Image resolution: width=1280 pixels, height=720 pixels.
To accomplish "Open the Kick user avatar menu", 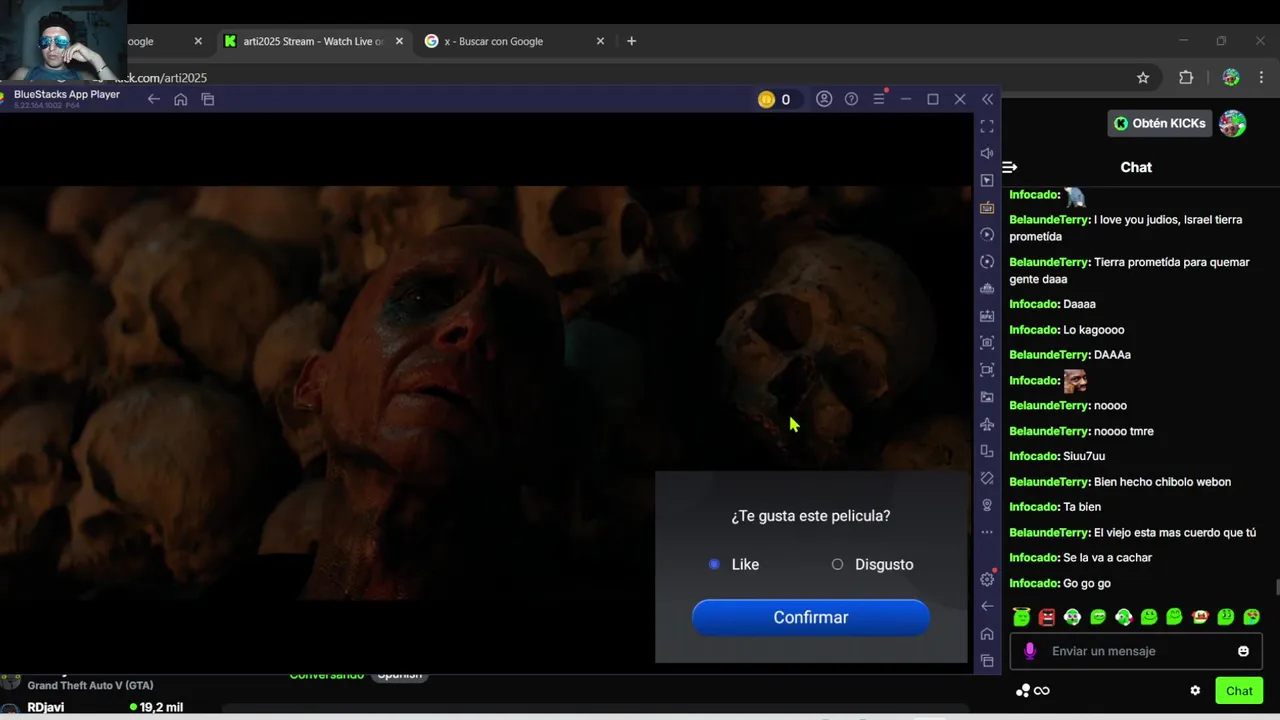I will (x=1233, y=123).
